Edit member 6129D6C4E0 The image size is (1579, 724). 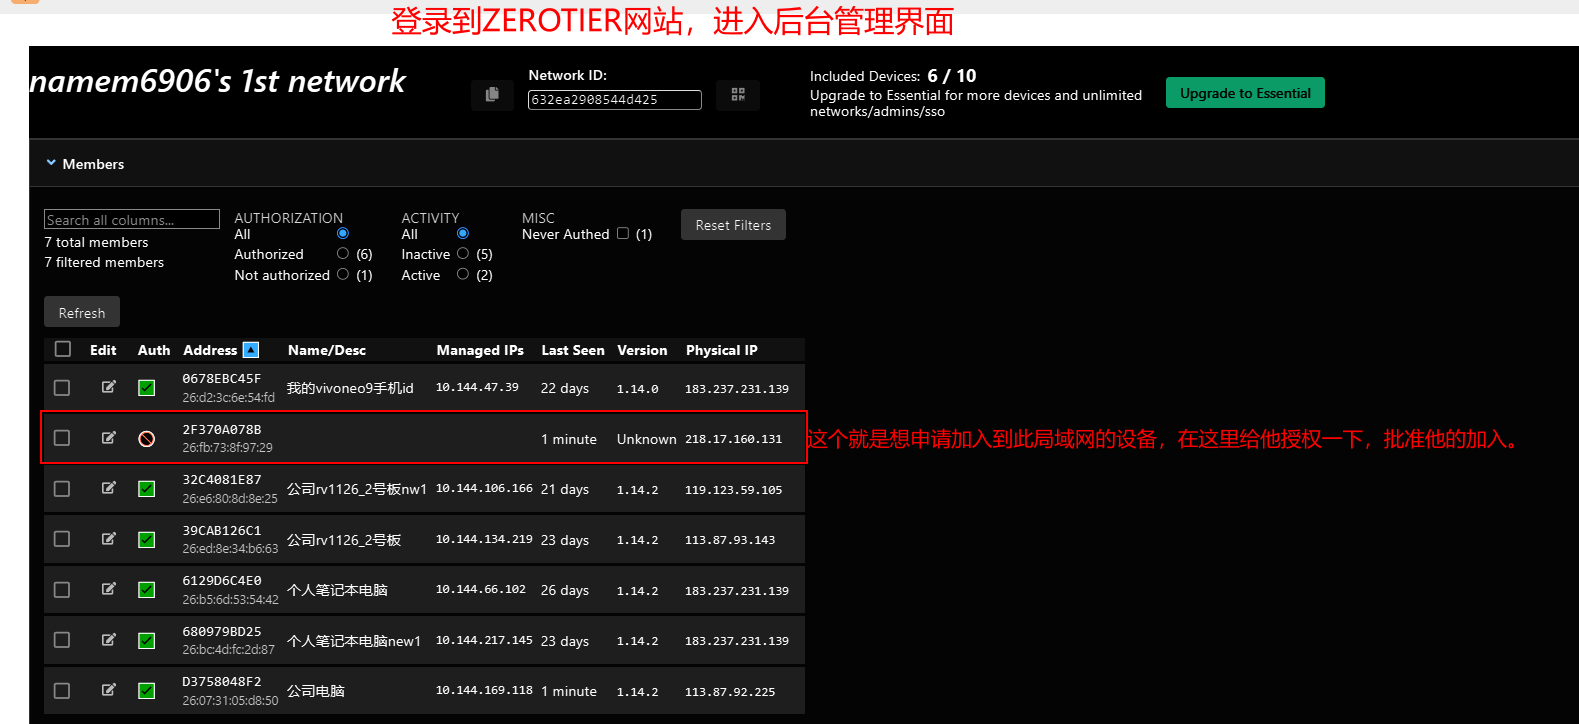(109, 589)
